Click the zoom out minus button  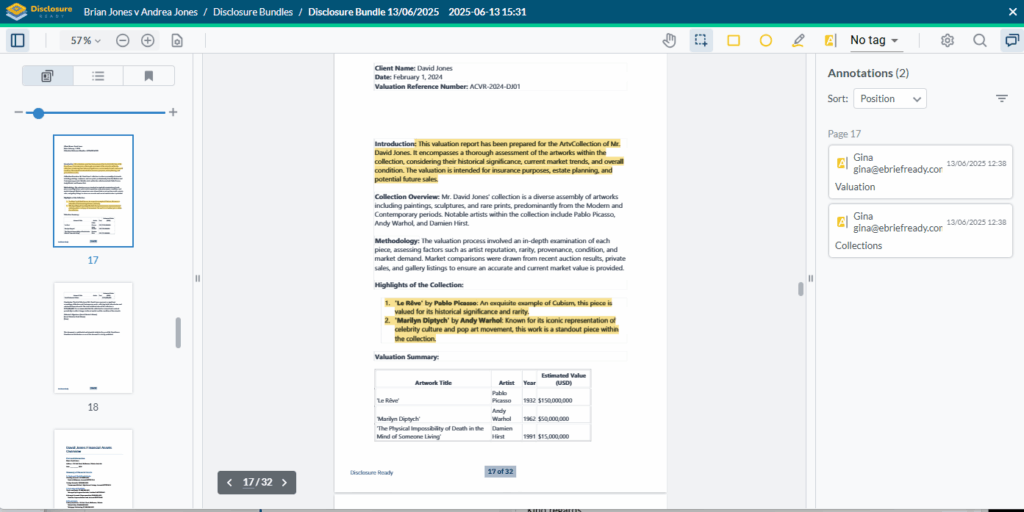(122, 41)
